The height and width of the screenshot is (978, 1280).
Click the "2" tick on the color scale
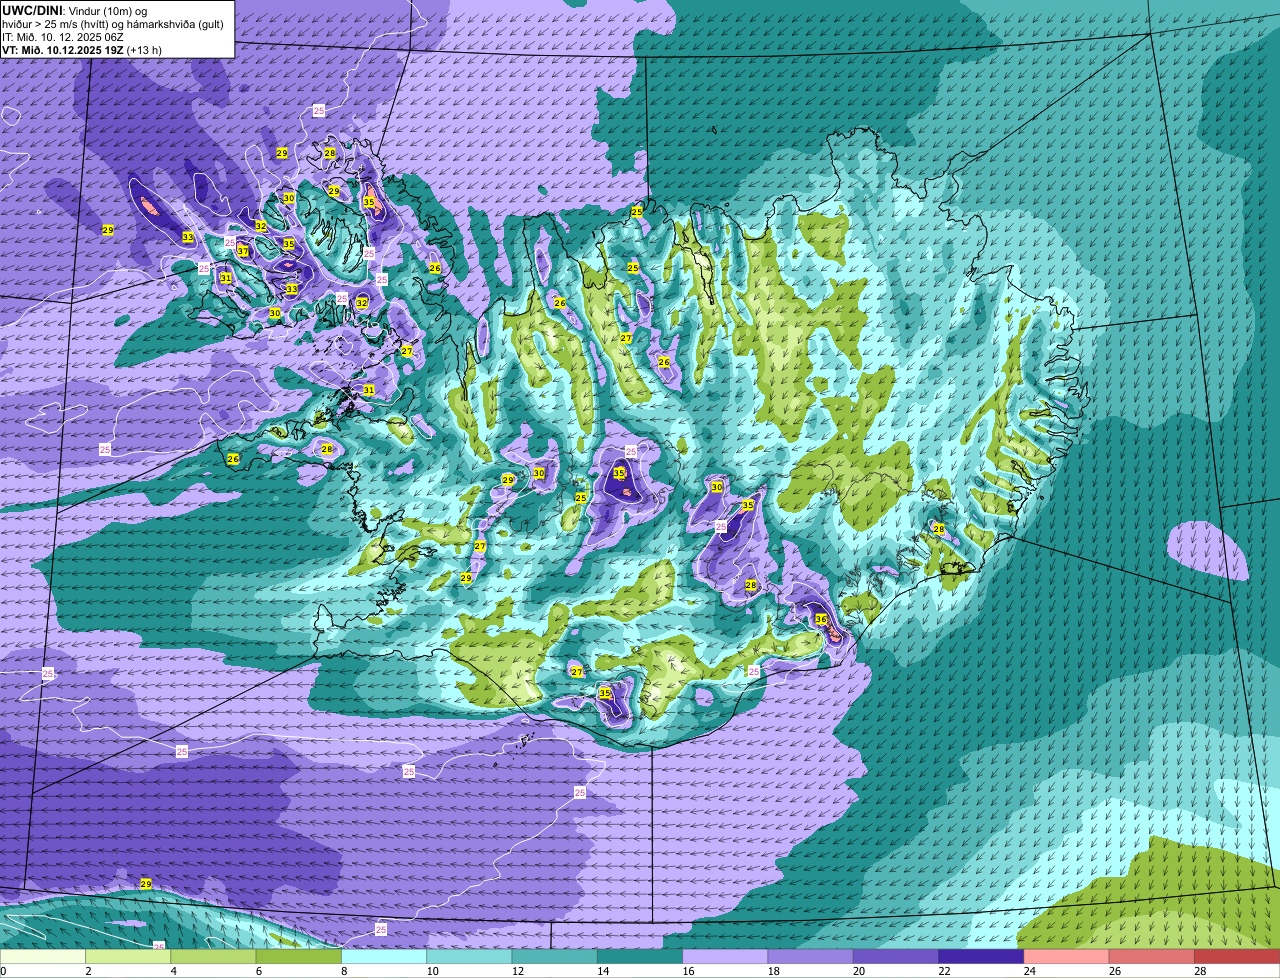click(88, 971)
